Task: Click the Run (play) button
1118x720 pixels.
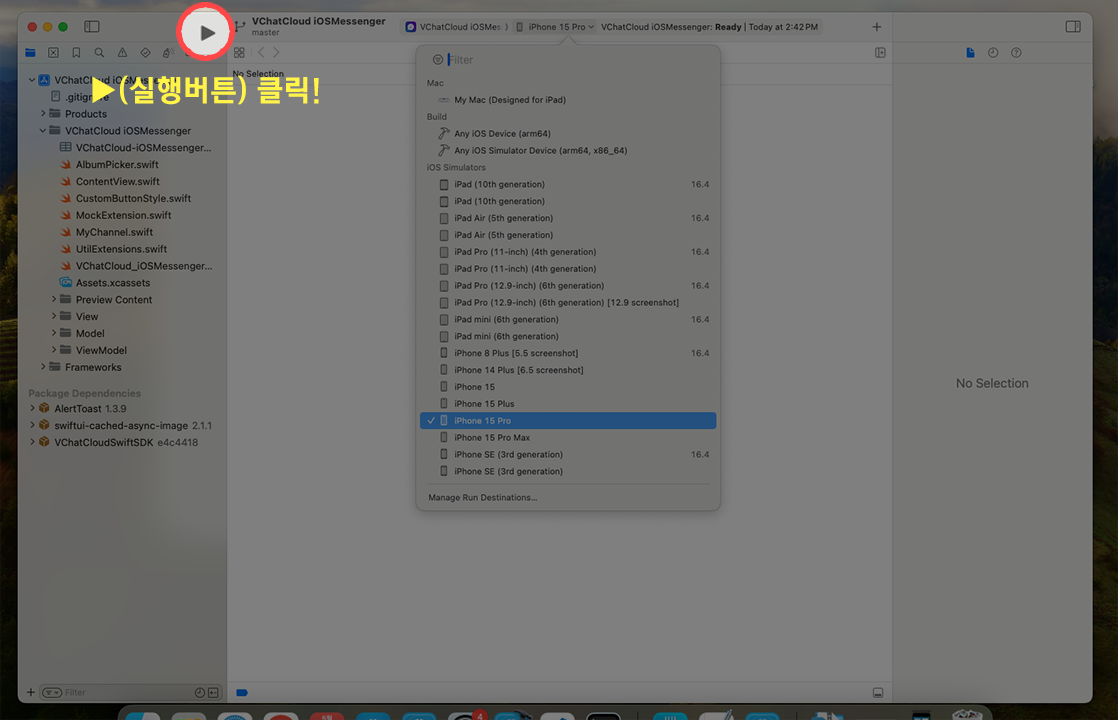Action: tap(206, 33)
